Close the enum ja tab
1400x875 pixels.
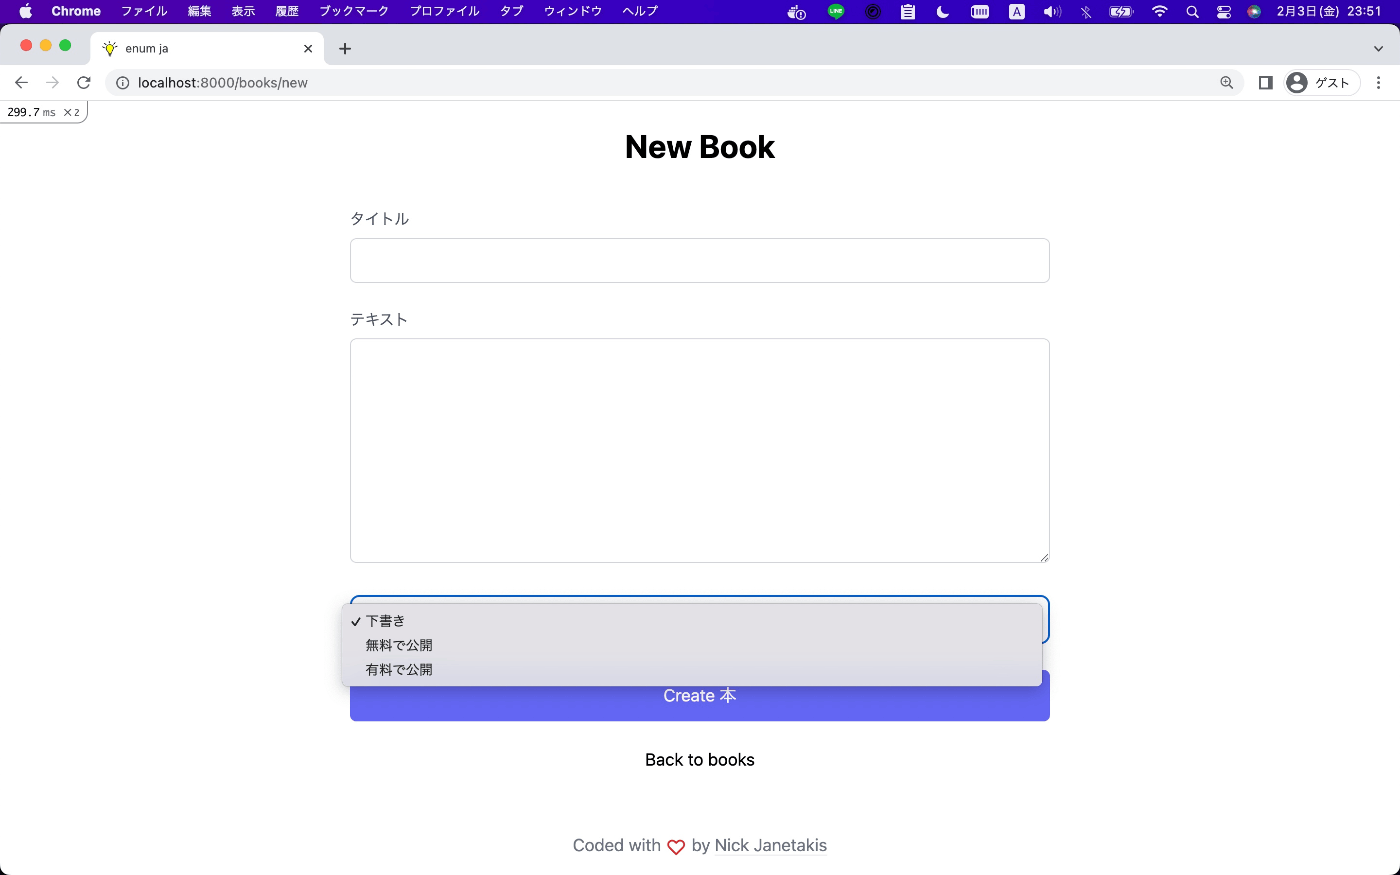pyautogui.click(x=308, y=48)
